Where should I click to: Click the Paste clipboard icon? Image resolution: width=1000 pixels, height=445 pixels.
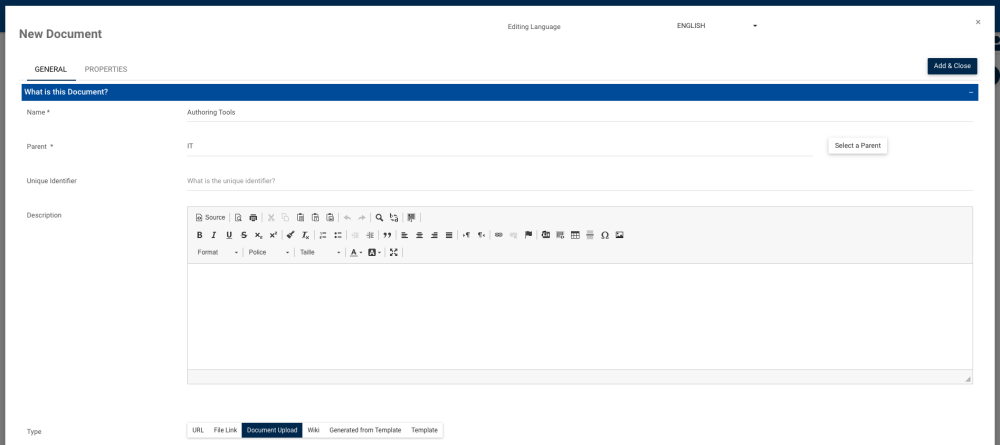[x=300, y=217]
